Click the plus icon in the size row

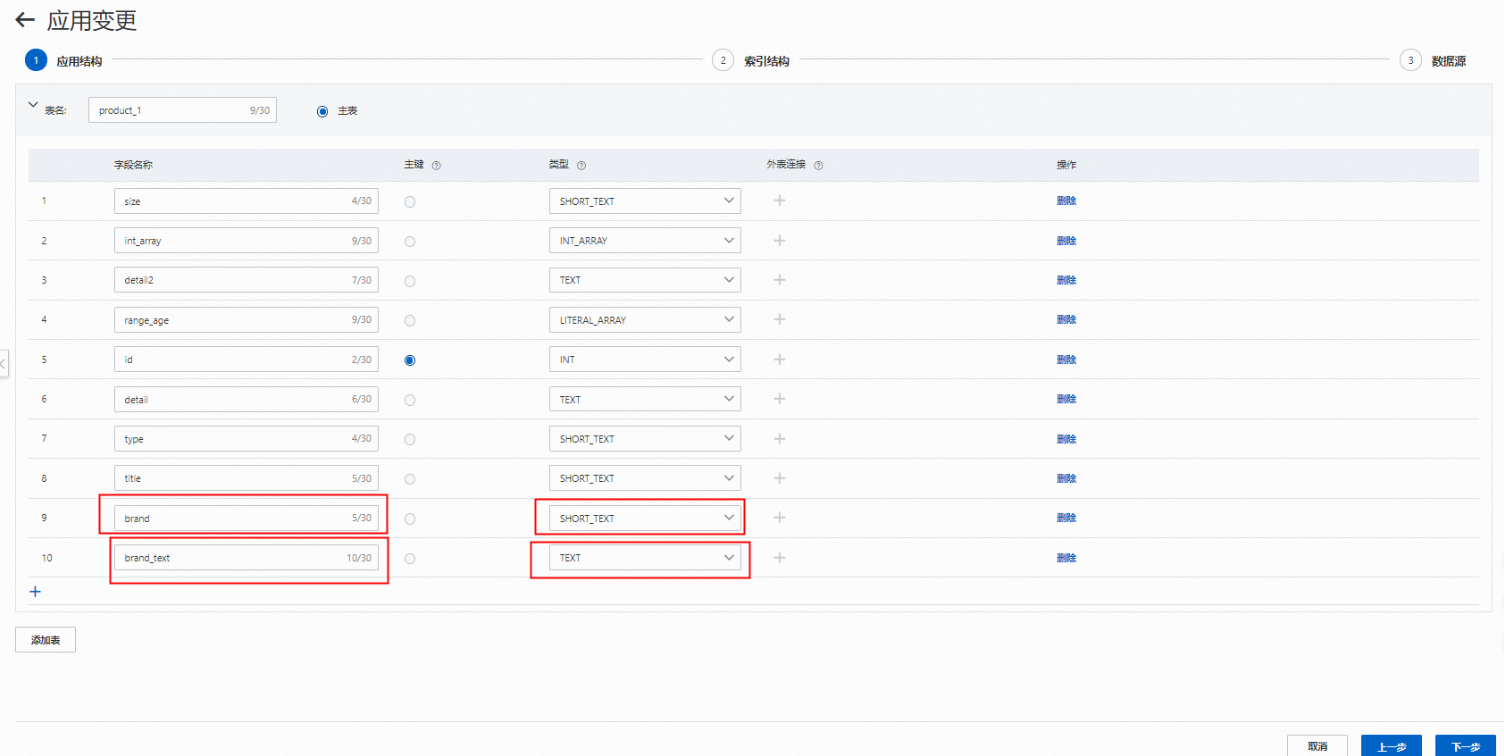pyautogui.click(x=780, y=201)
